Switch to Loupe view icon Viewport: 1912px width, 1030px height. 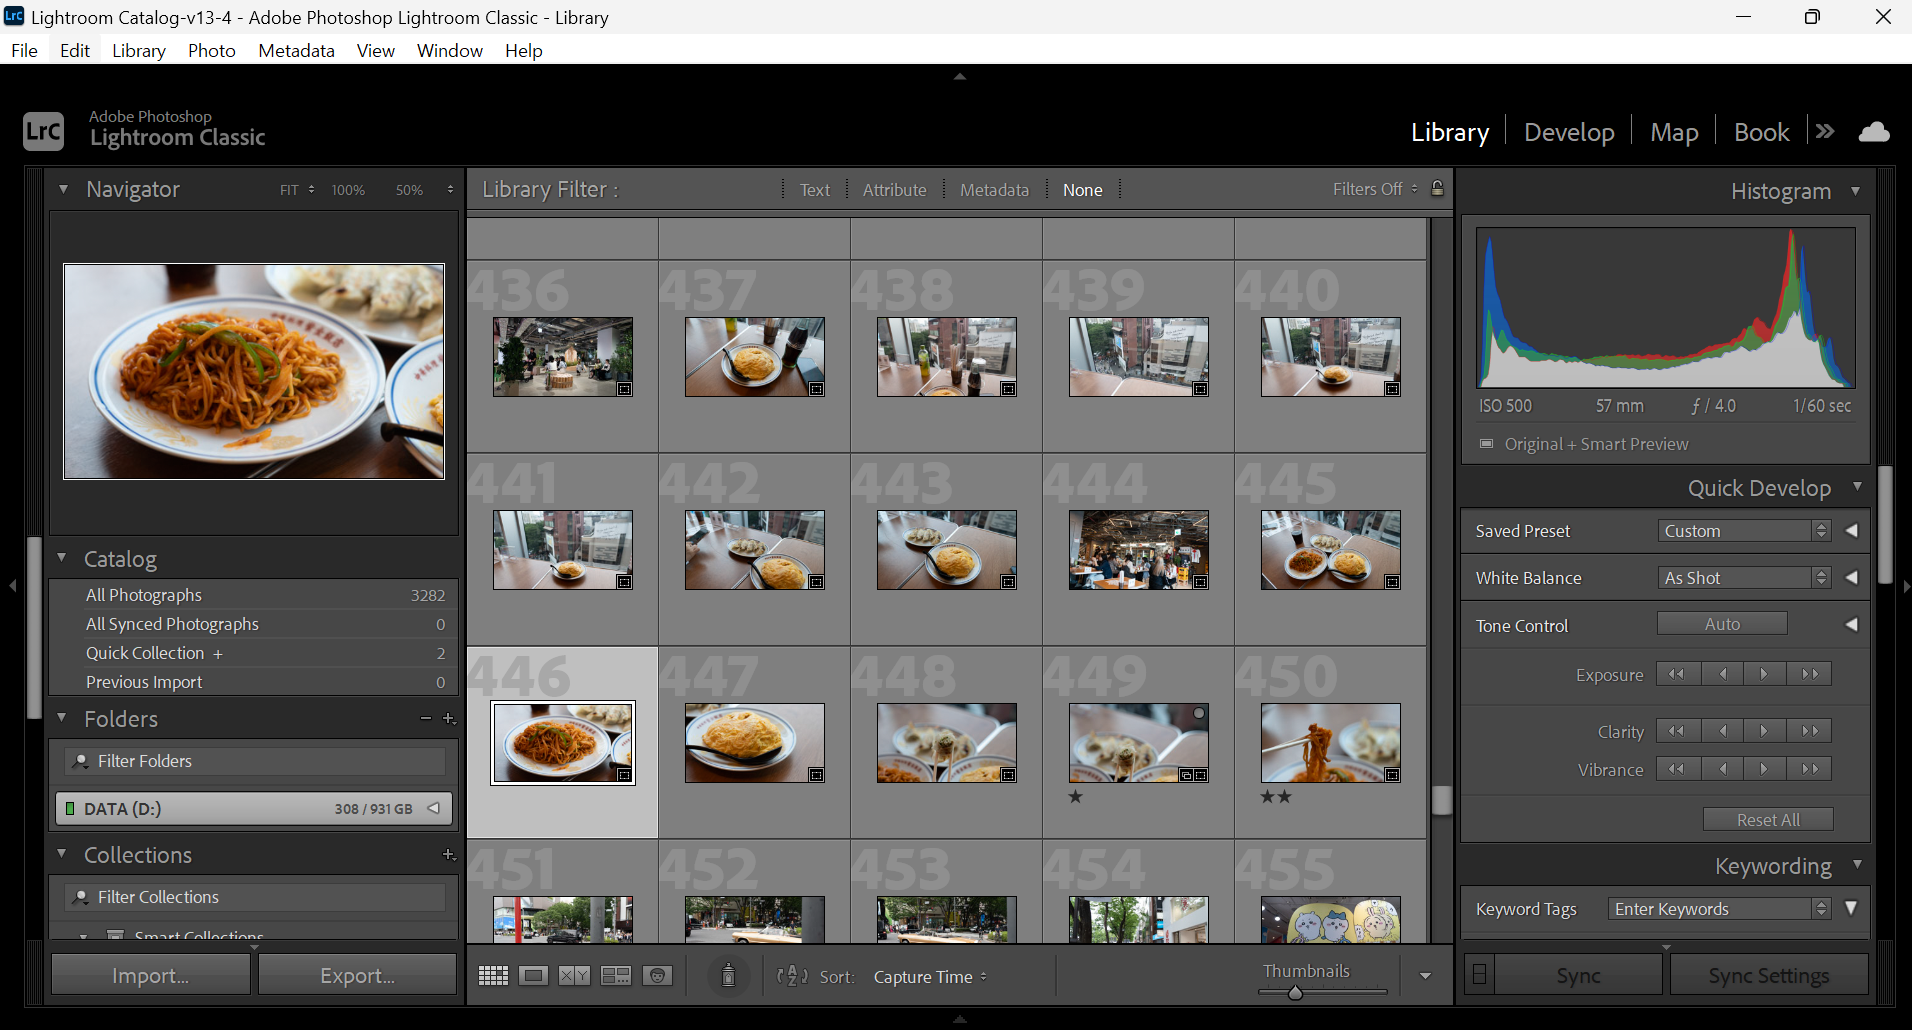pyautogui.click(x=534, y=976)
